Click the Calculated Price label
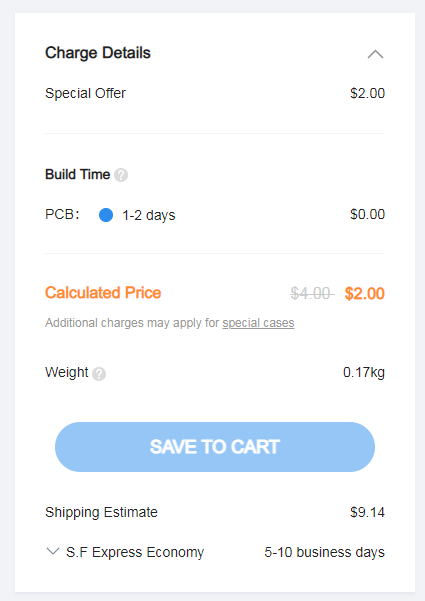425x601 pixels. 103,293
